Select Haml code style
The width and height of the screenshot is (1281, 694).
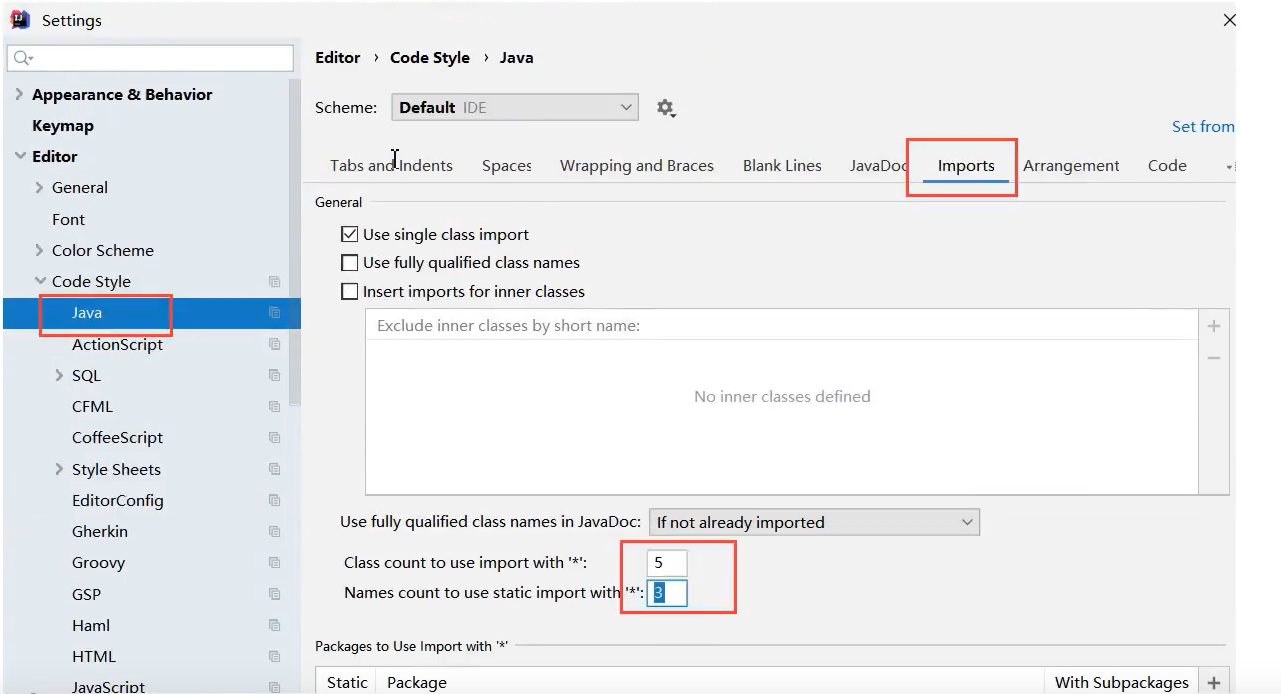click(91, 626)
